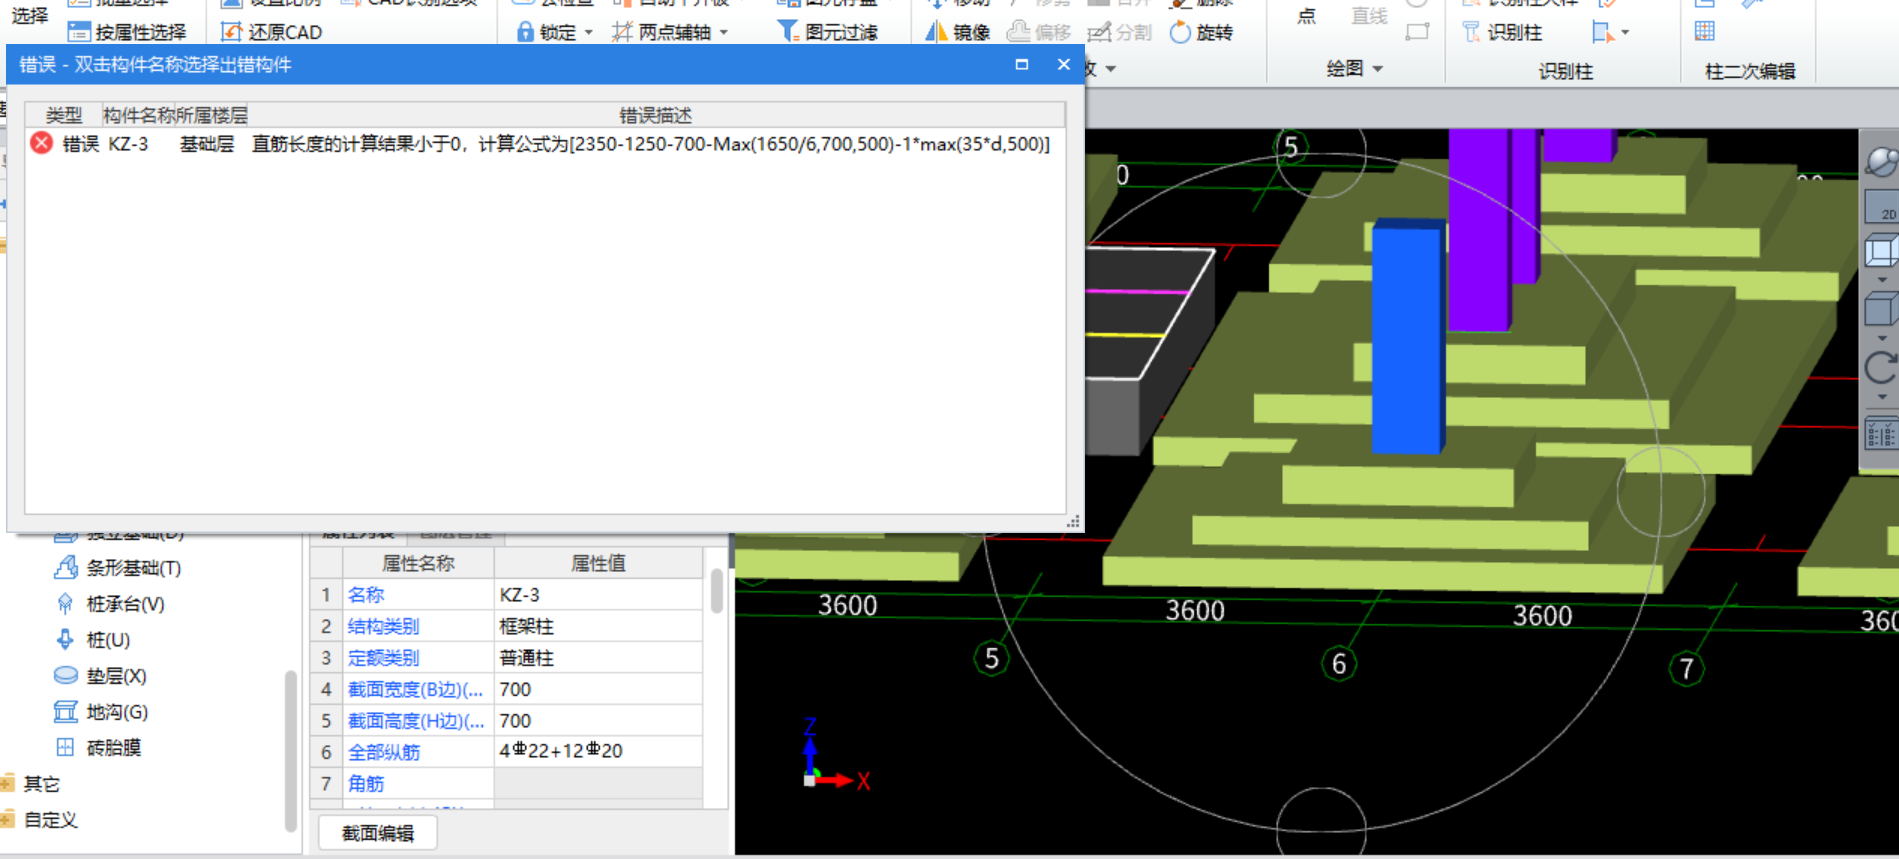The image size is (1899, 859).
Task: Select KZ-3 name in error list
Action: pyautogui.click(x=128, y=144)
